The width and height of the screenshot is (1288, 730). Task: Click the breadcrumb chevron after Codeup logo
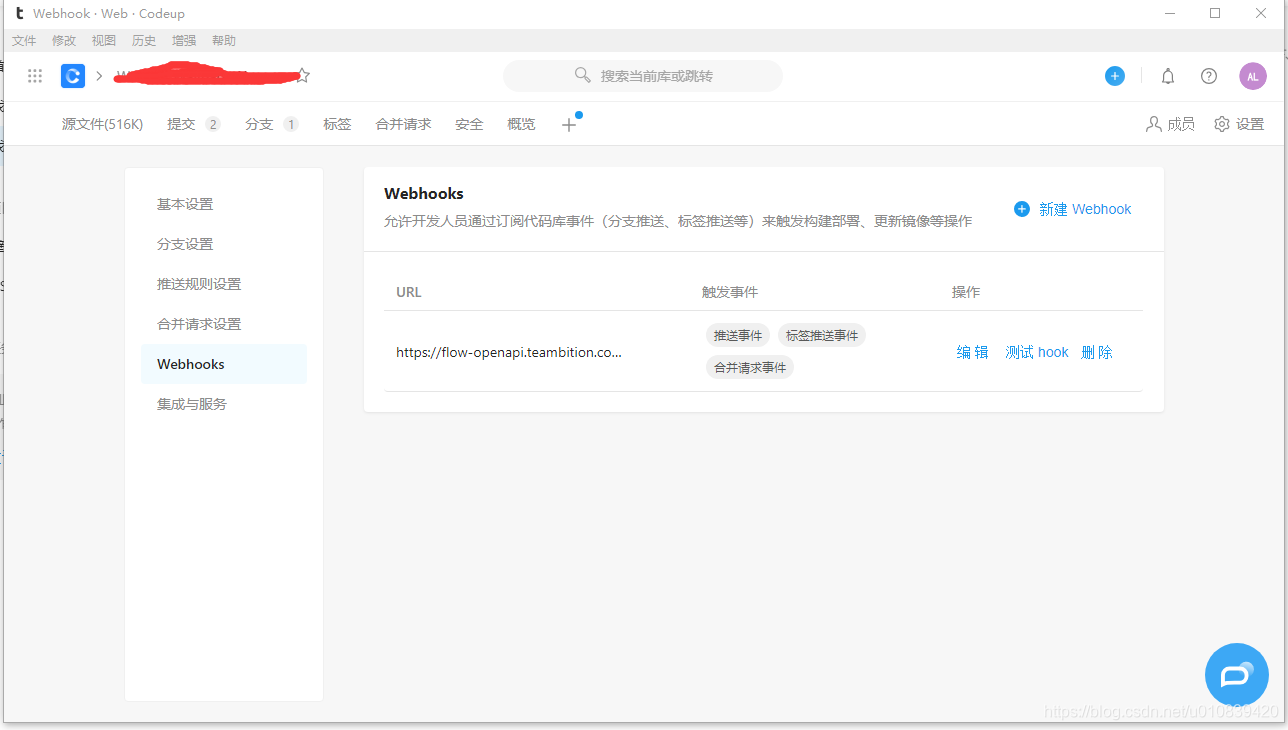(x=99, y=76)
